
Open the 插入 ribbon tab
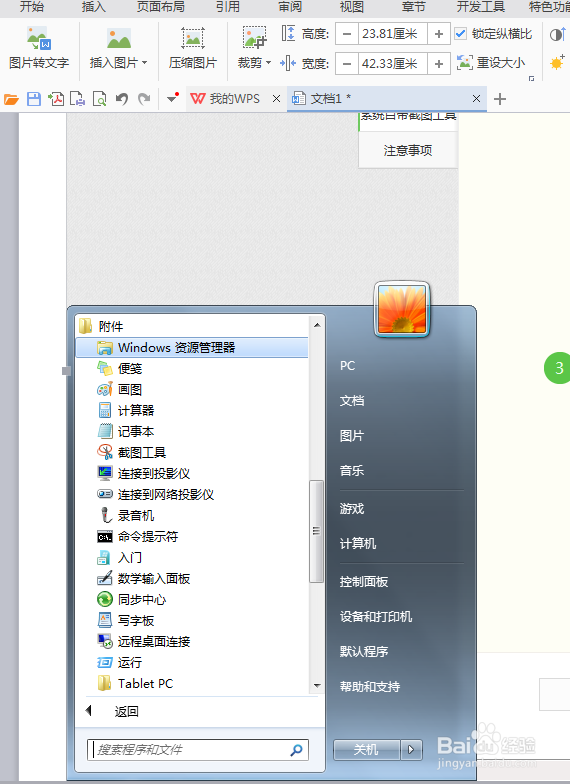coord(94,6)
